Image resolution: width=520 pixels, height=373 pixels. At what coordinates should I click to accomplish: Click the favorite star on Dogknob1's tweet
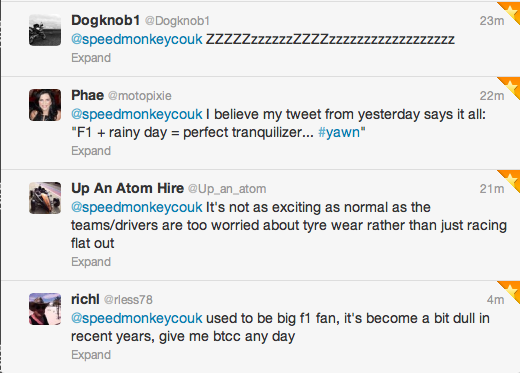512,11
